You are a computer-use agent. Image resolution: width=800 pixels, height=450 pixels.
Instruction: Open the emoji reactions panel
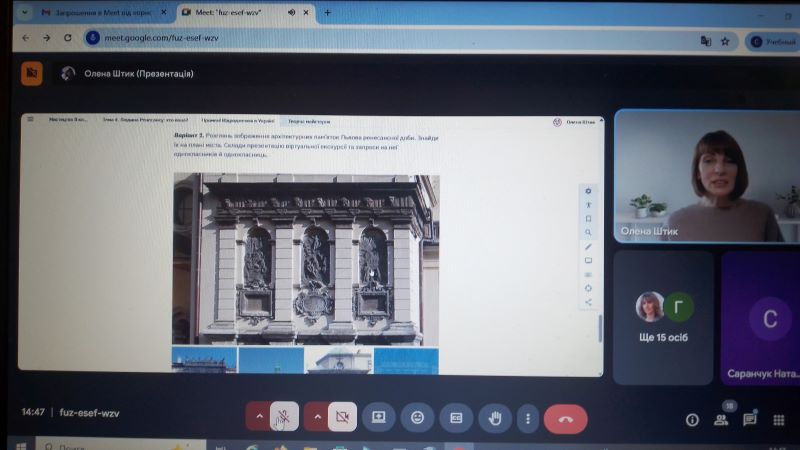pyautogui.click(x=418, y=417)
